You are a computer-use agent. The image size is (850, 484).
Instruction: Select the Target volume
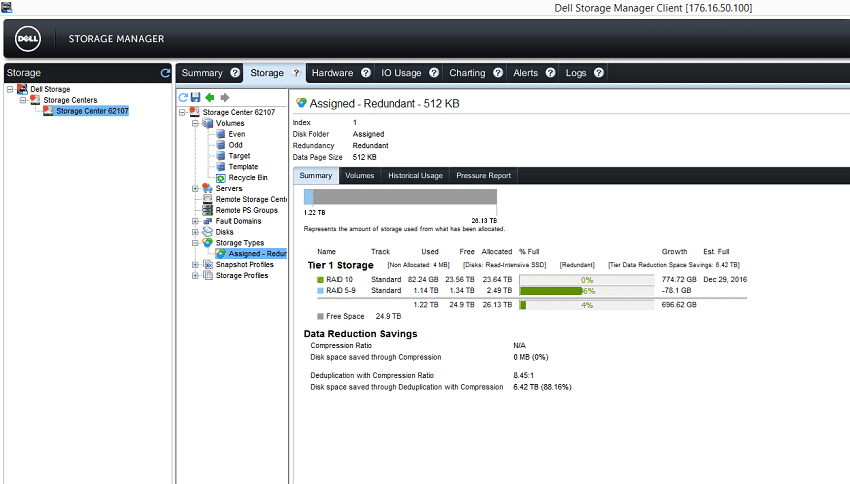point(239,156)
